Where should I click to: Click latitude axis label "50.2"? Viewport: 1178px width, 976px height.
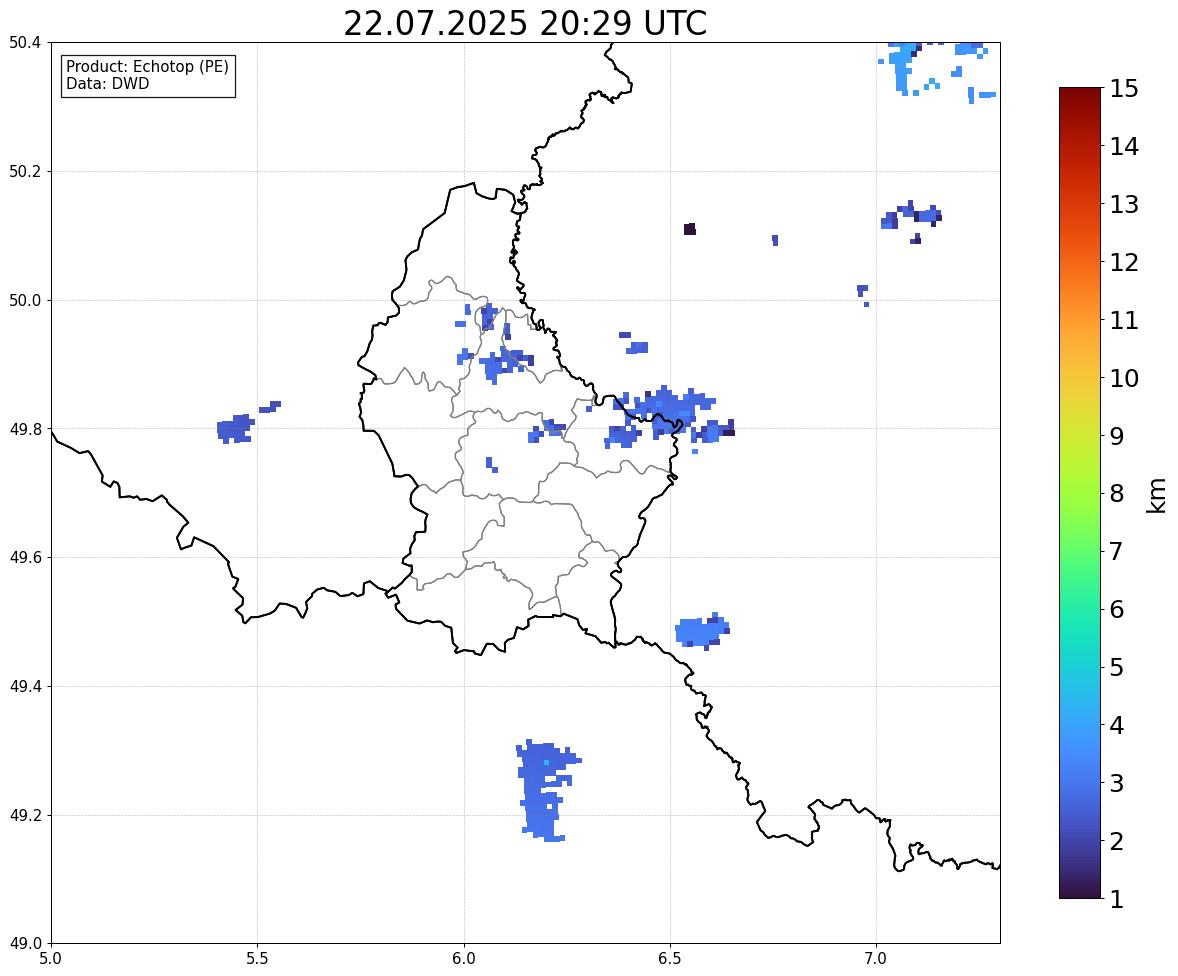[25, 171]
